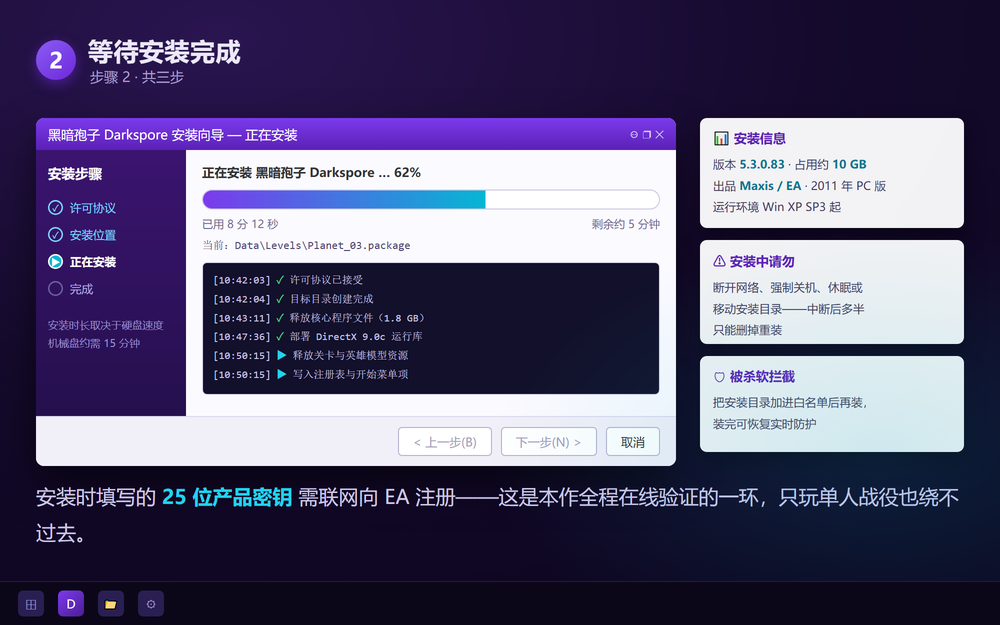Click the green check on 释放核心程序文件 log
The height and width of the screenshot is (625, 1000).
(280, 318)
